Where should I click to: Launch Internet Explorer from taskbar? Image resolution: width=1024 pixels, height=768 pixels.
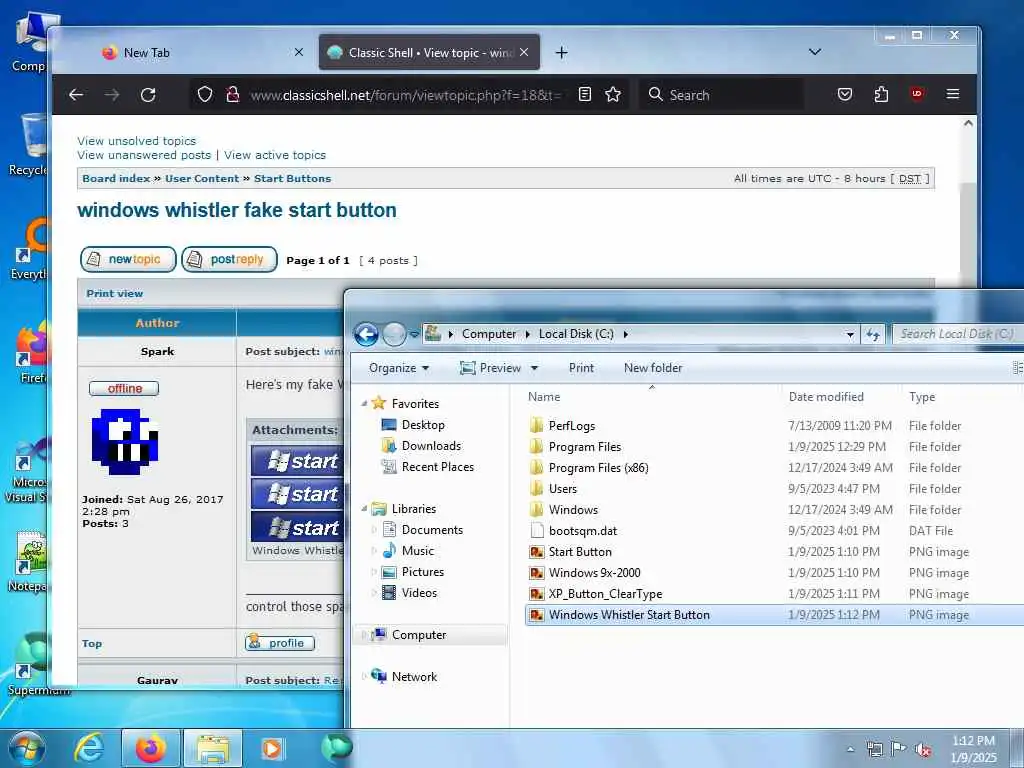point(88,748)
